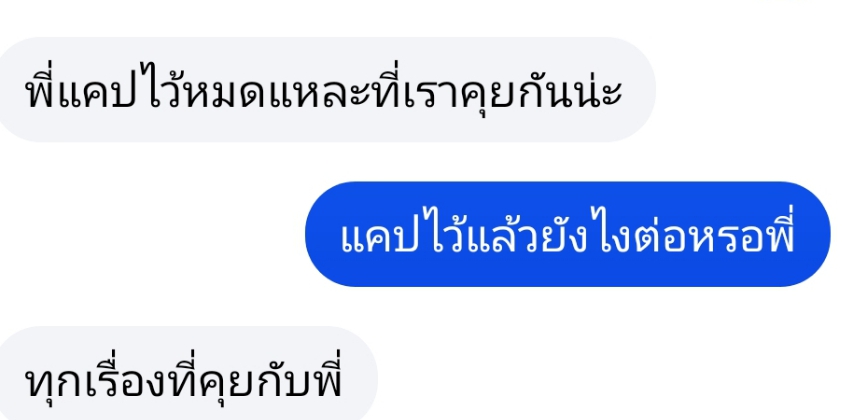This screenshot has width=853, height=420.
Task: Click the word กับพี่ in the bottom message
Action: coord(298,376)
